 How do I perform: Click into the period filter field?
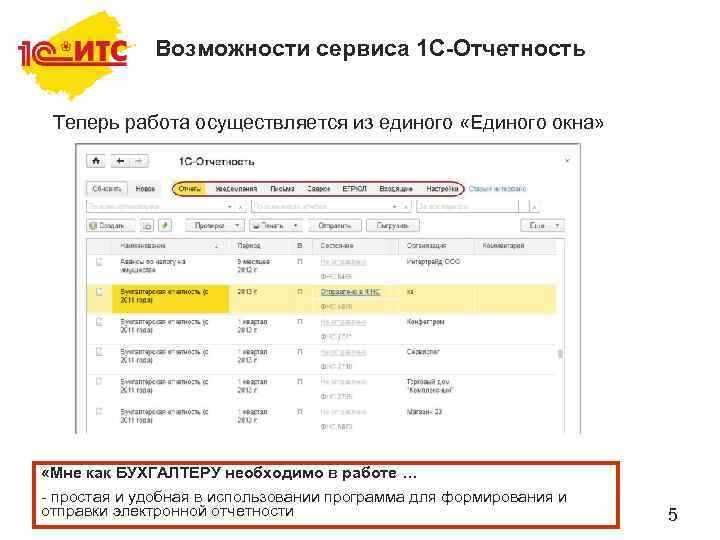point(468,207)
